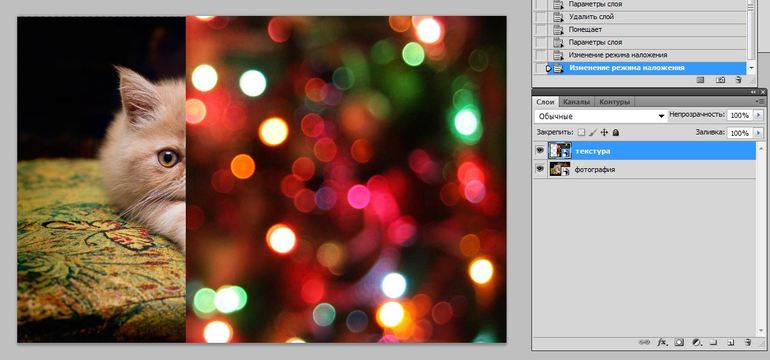Delete the layer with the trash icon in the Layers panel
Image resolution: width=770 pixels, height=360 pixels.
pos(748,342)
